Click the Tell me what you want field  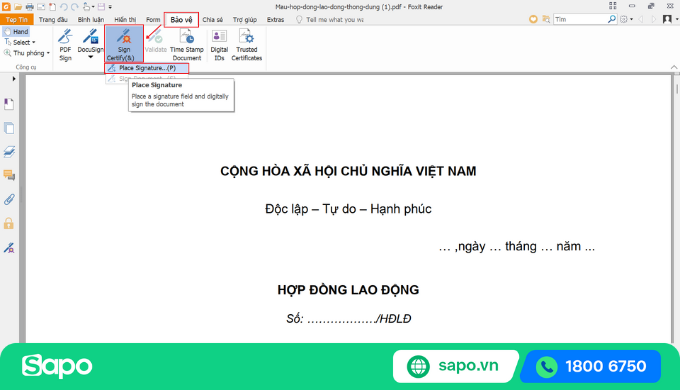click(335, 20)
